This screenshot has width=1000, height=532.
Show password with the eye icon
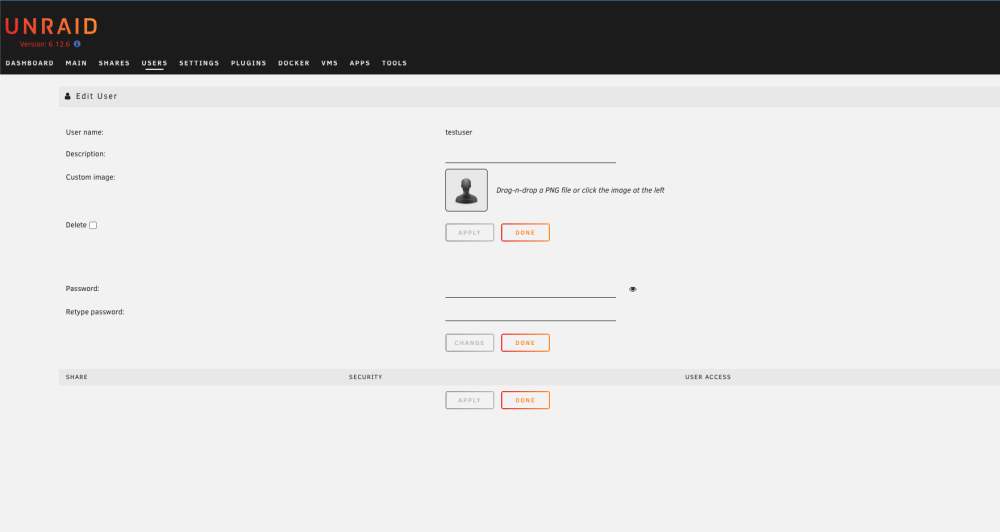pos(633,289)
